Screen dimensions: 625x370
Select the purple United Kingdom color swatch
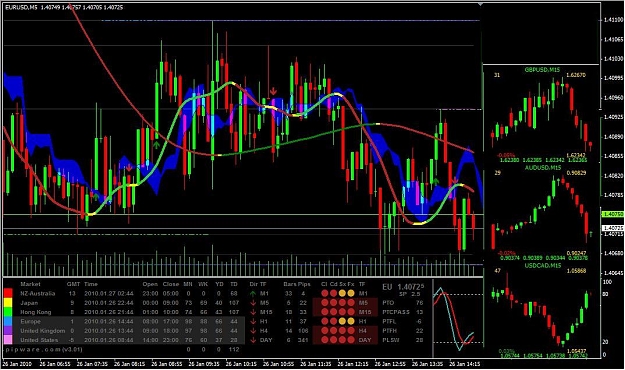(x=8, y=331)
